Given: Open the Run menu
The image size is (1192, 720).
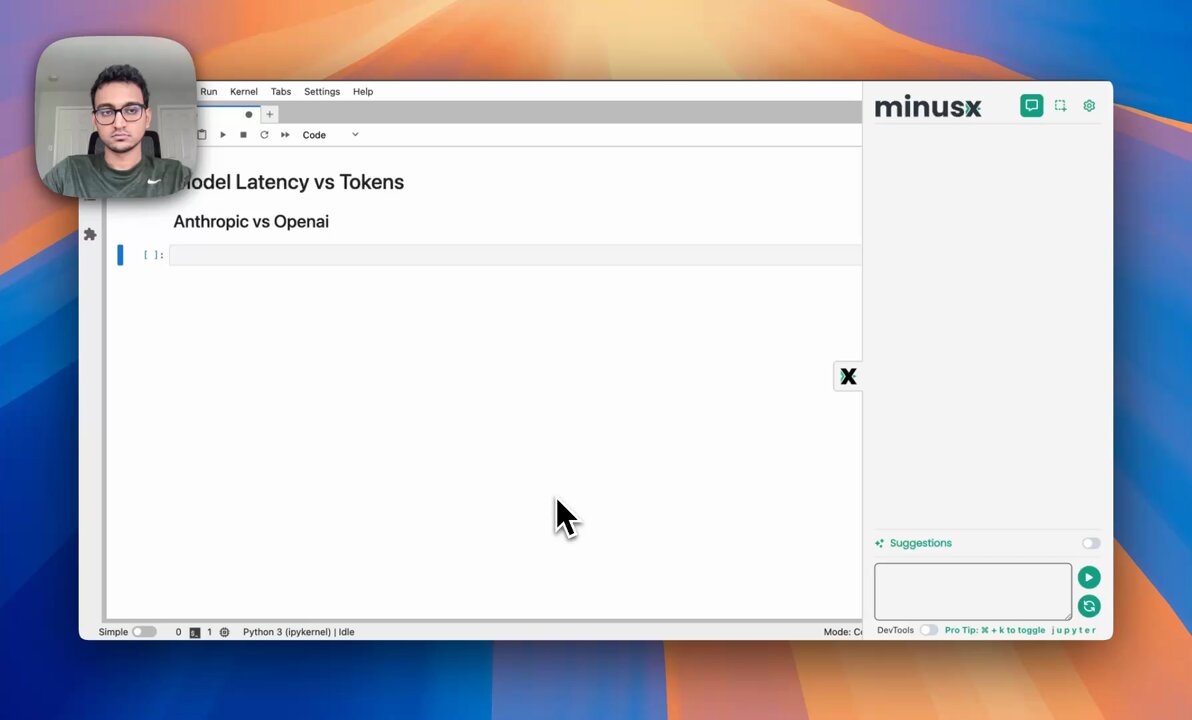Looking at the screenshot, I should click(x=208, y=91).
